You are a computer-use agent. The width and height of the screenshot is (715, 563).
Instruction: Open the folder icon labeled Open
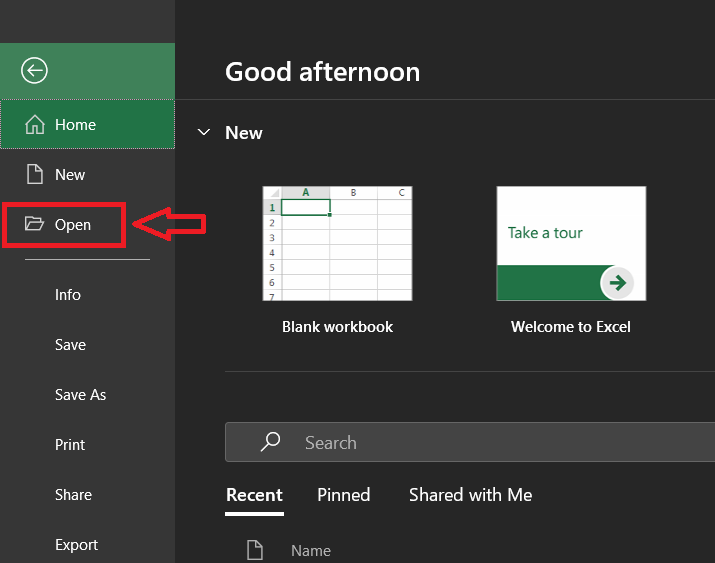point(35,225)
